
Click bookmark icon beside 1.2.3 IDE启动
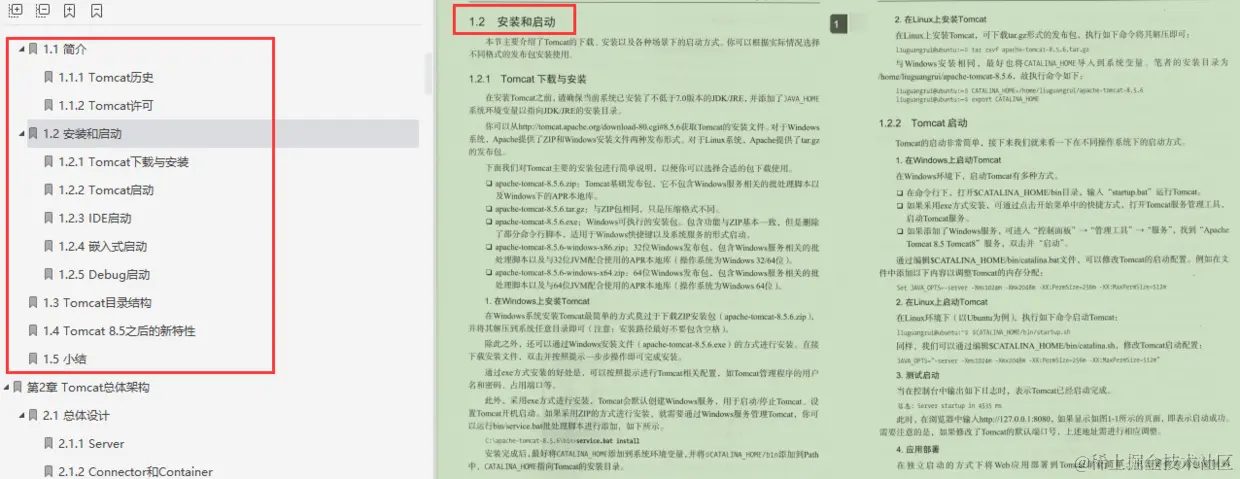pyautogui.click(x=48, y=218)
